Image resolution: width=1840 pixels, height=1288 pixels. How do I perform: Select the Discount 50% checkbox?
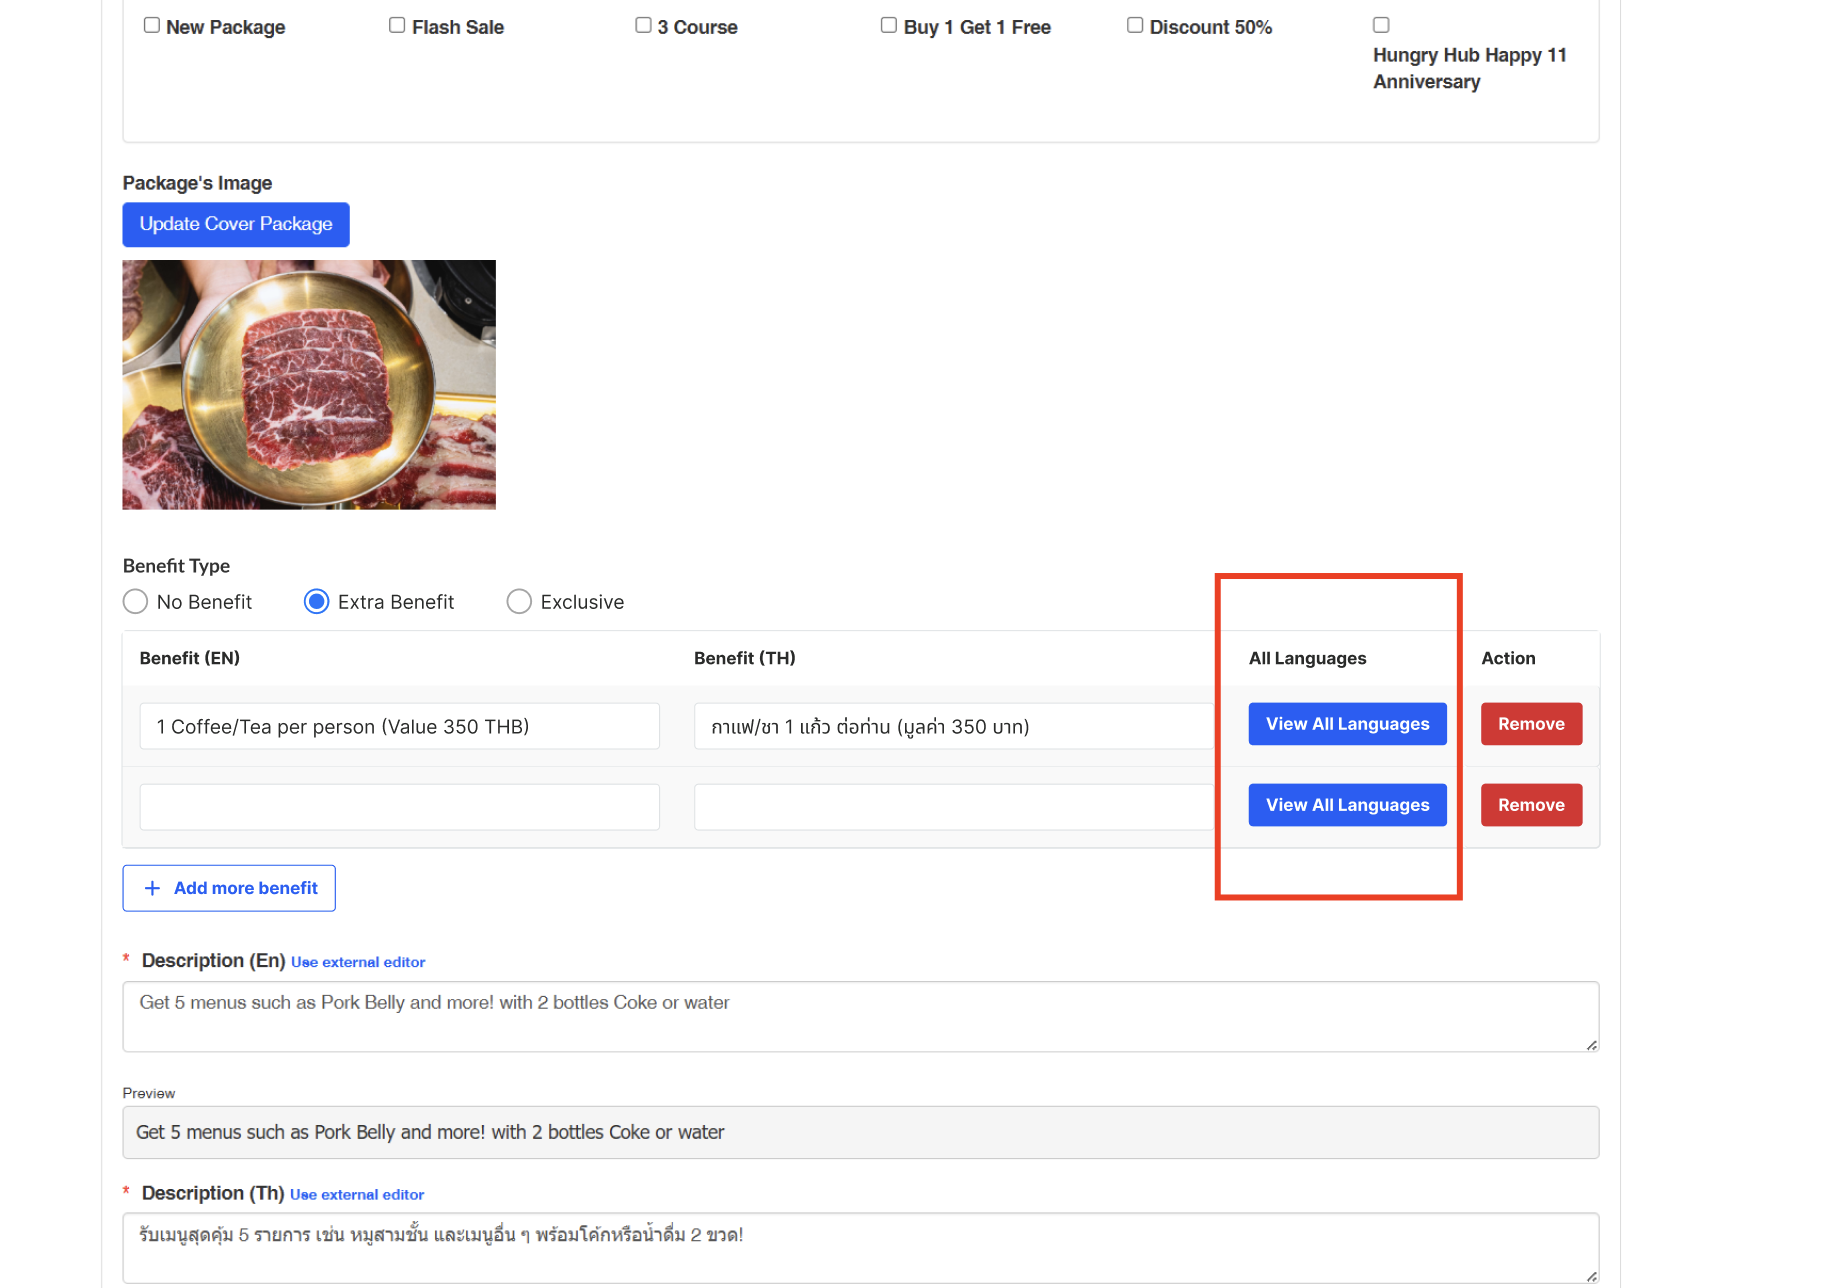[1135, 25]
